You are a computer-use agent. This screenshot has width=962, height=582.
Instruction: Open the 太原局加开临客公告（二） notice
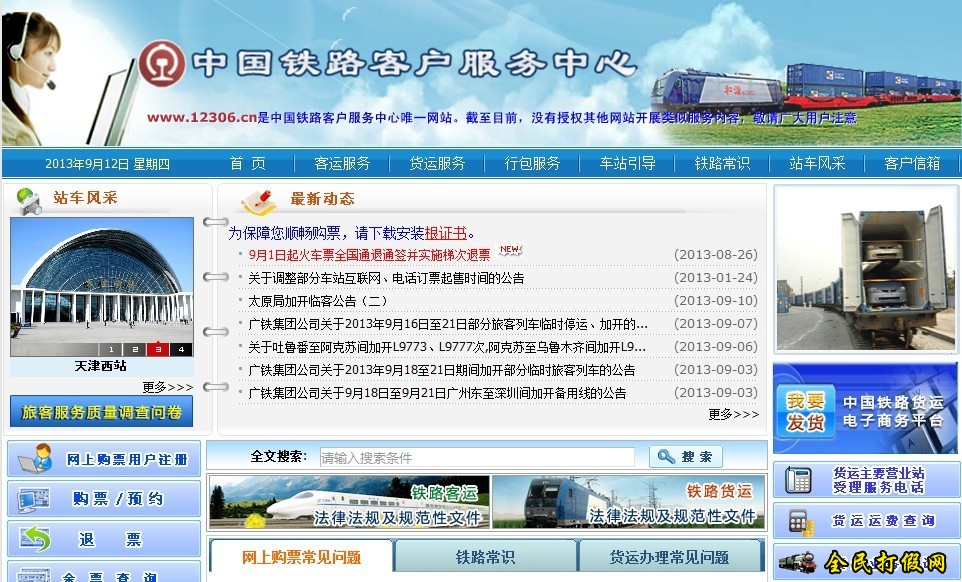click(318, 301)
